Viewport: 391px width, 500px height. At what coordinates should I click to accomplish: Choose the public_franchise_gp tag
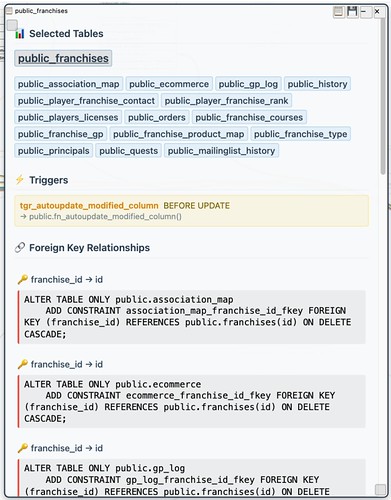click(x=61, y=134)
